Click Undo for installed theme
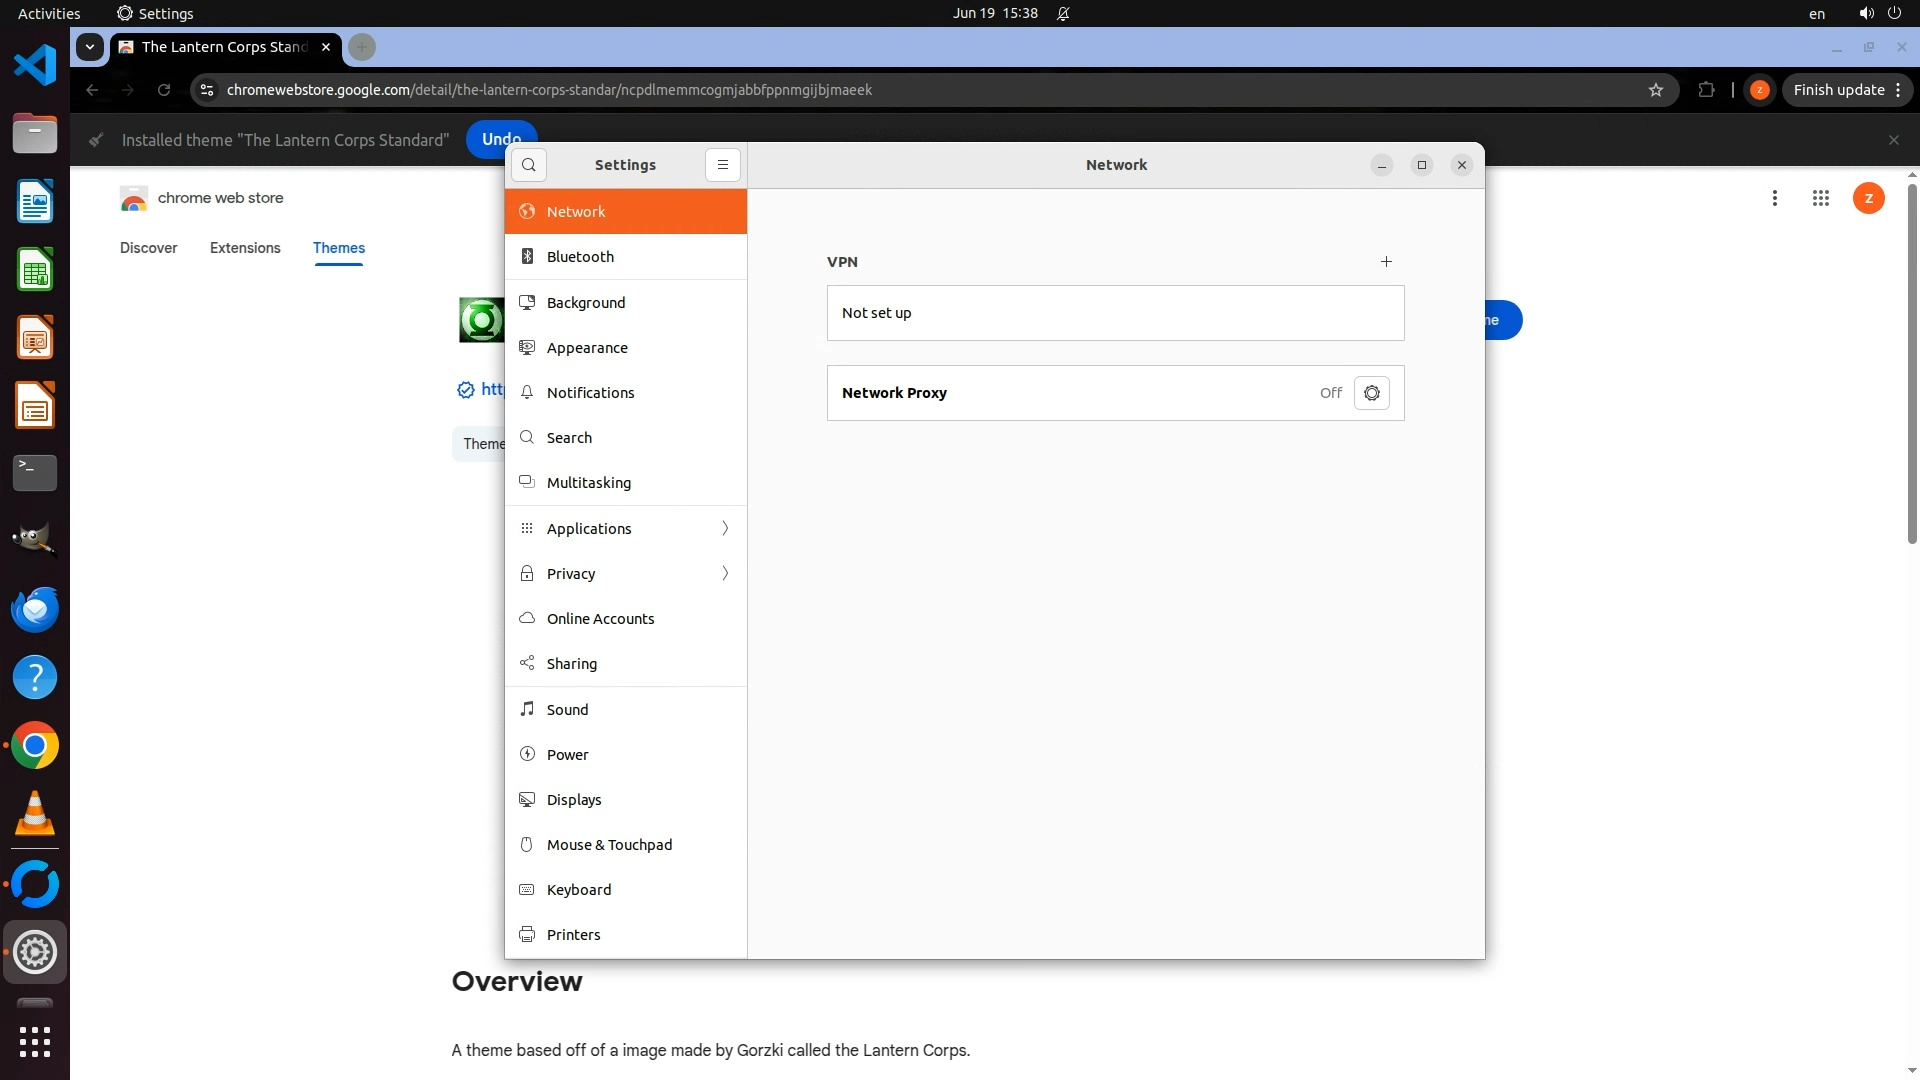Image resolution: width=1920 pixels, height=1080 pixels. coord(490,134)
